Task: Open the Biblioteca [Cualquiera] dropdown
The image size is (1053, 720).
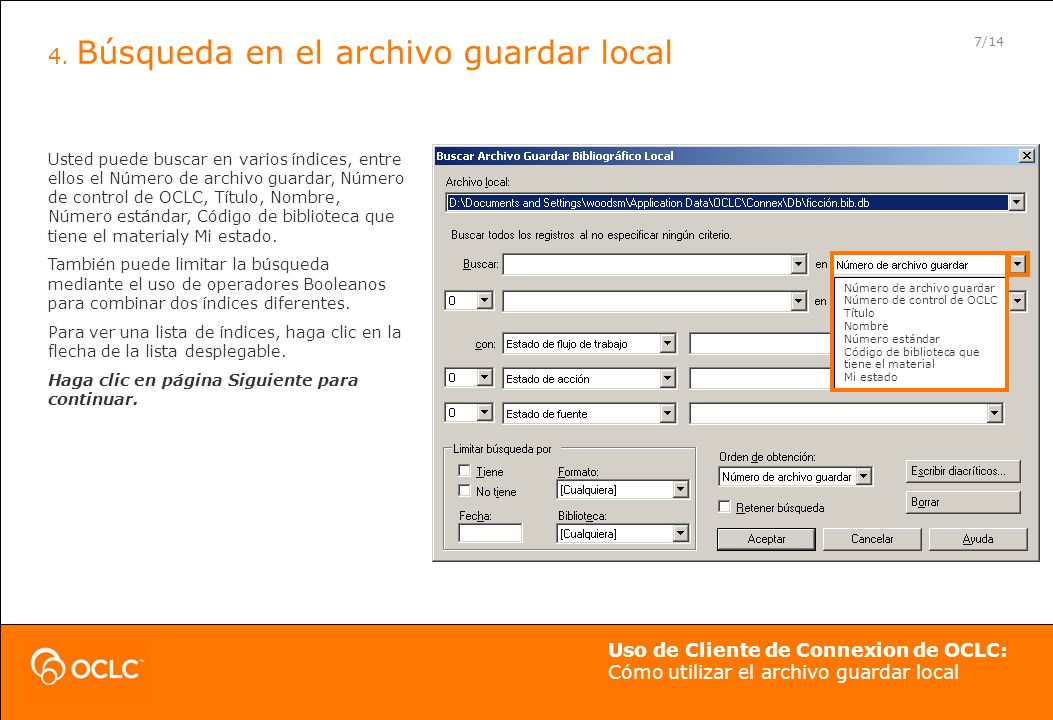Action: point(680,533)
